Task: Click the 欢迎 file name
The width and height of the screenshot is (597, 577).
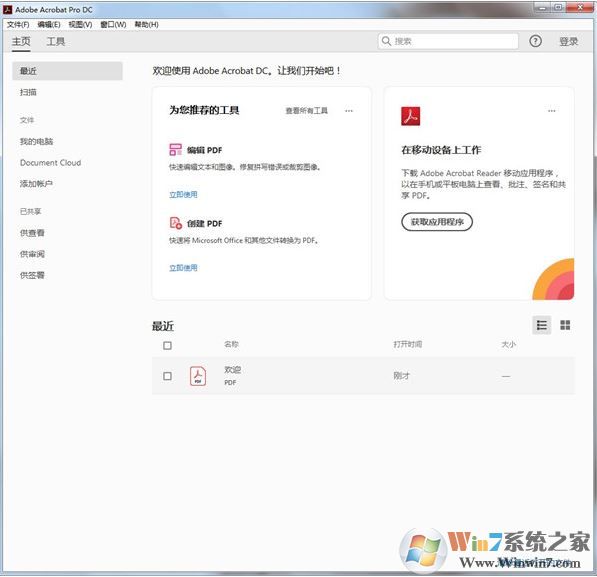Action: 232,370
